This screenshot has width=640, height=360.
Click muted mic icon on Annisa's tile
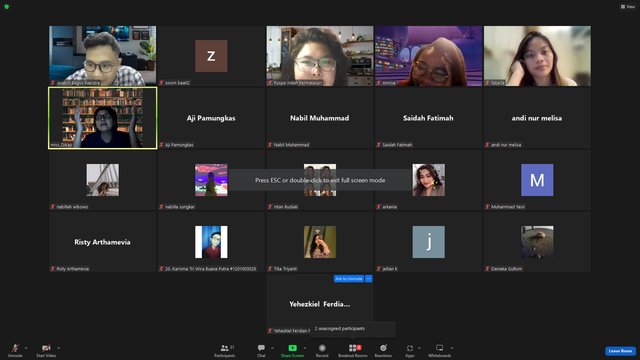pyautogui.click(x=378, y=83)
